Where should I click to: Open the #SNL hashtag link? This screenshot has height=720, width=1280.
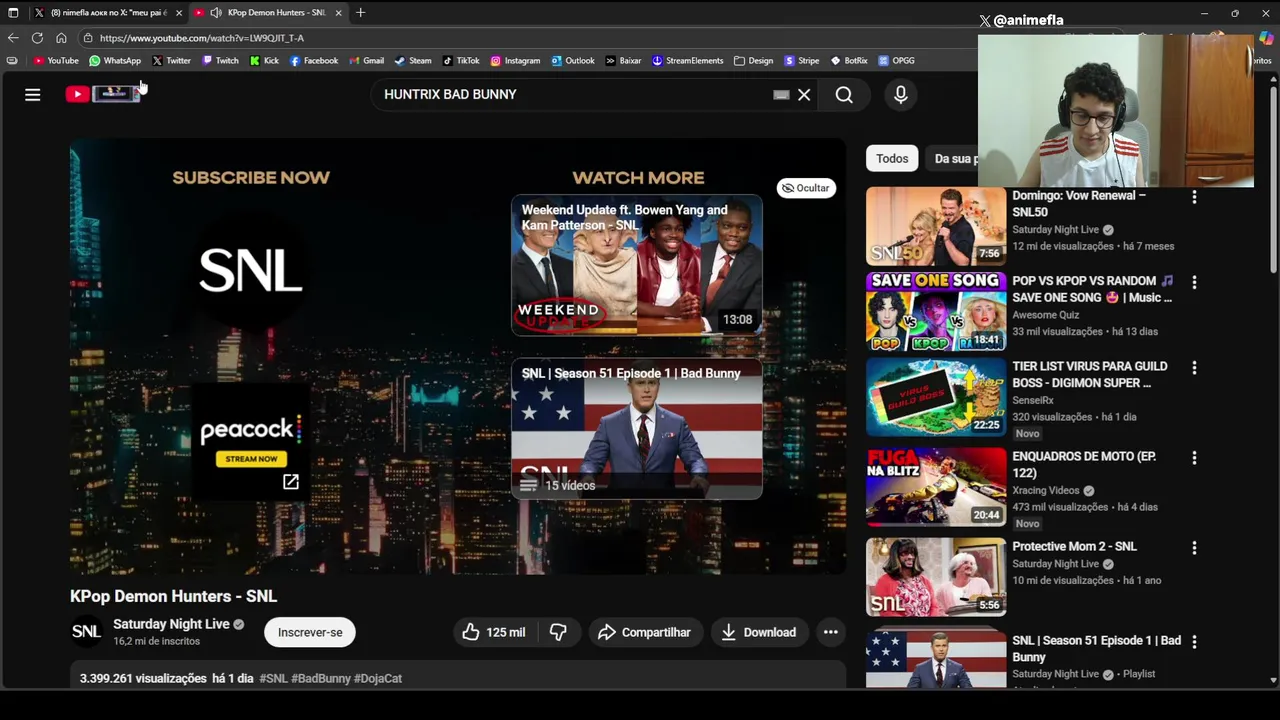pos(273,678)
